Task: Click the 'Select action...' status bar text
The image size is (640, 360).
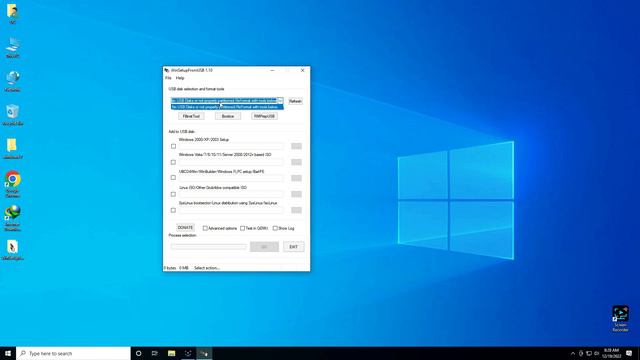Action: (207, 268)
